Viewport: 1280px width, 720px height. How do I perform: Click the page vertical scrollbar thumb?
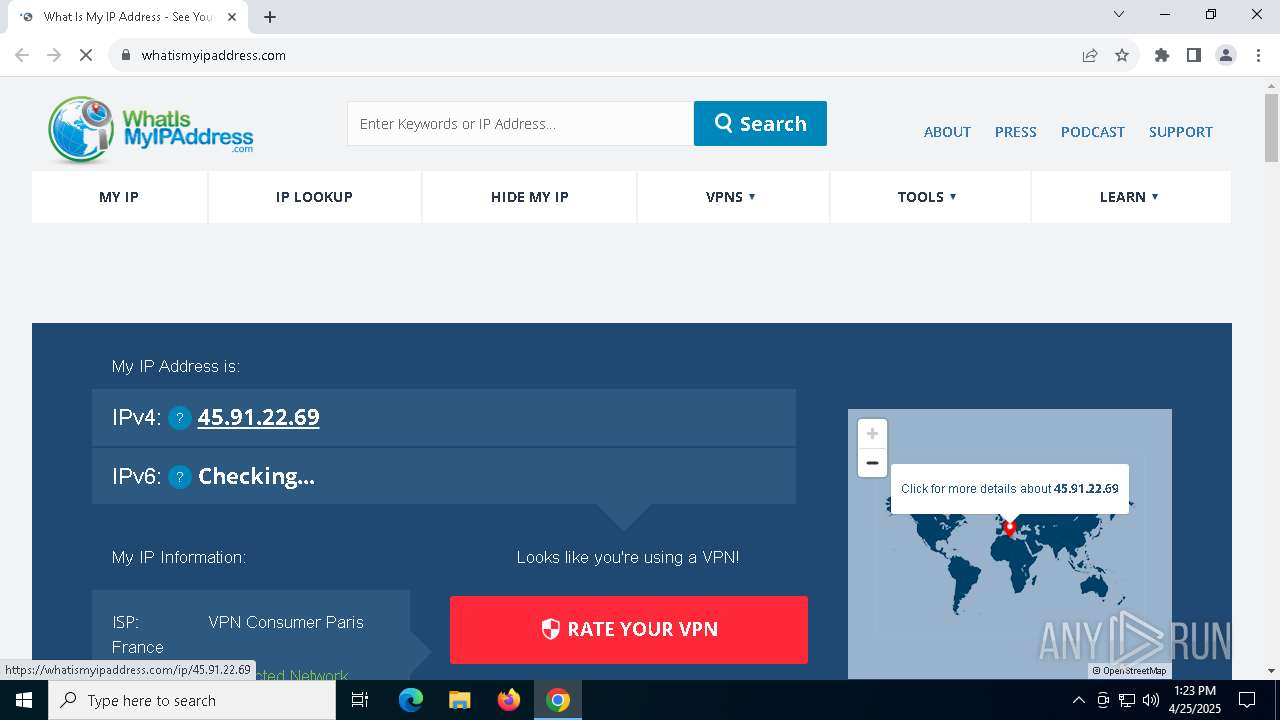point(1271,127)
